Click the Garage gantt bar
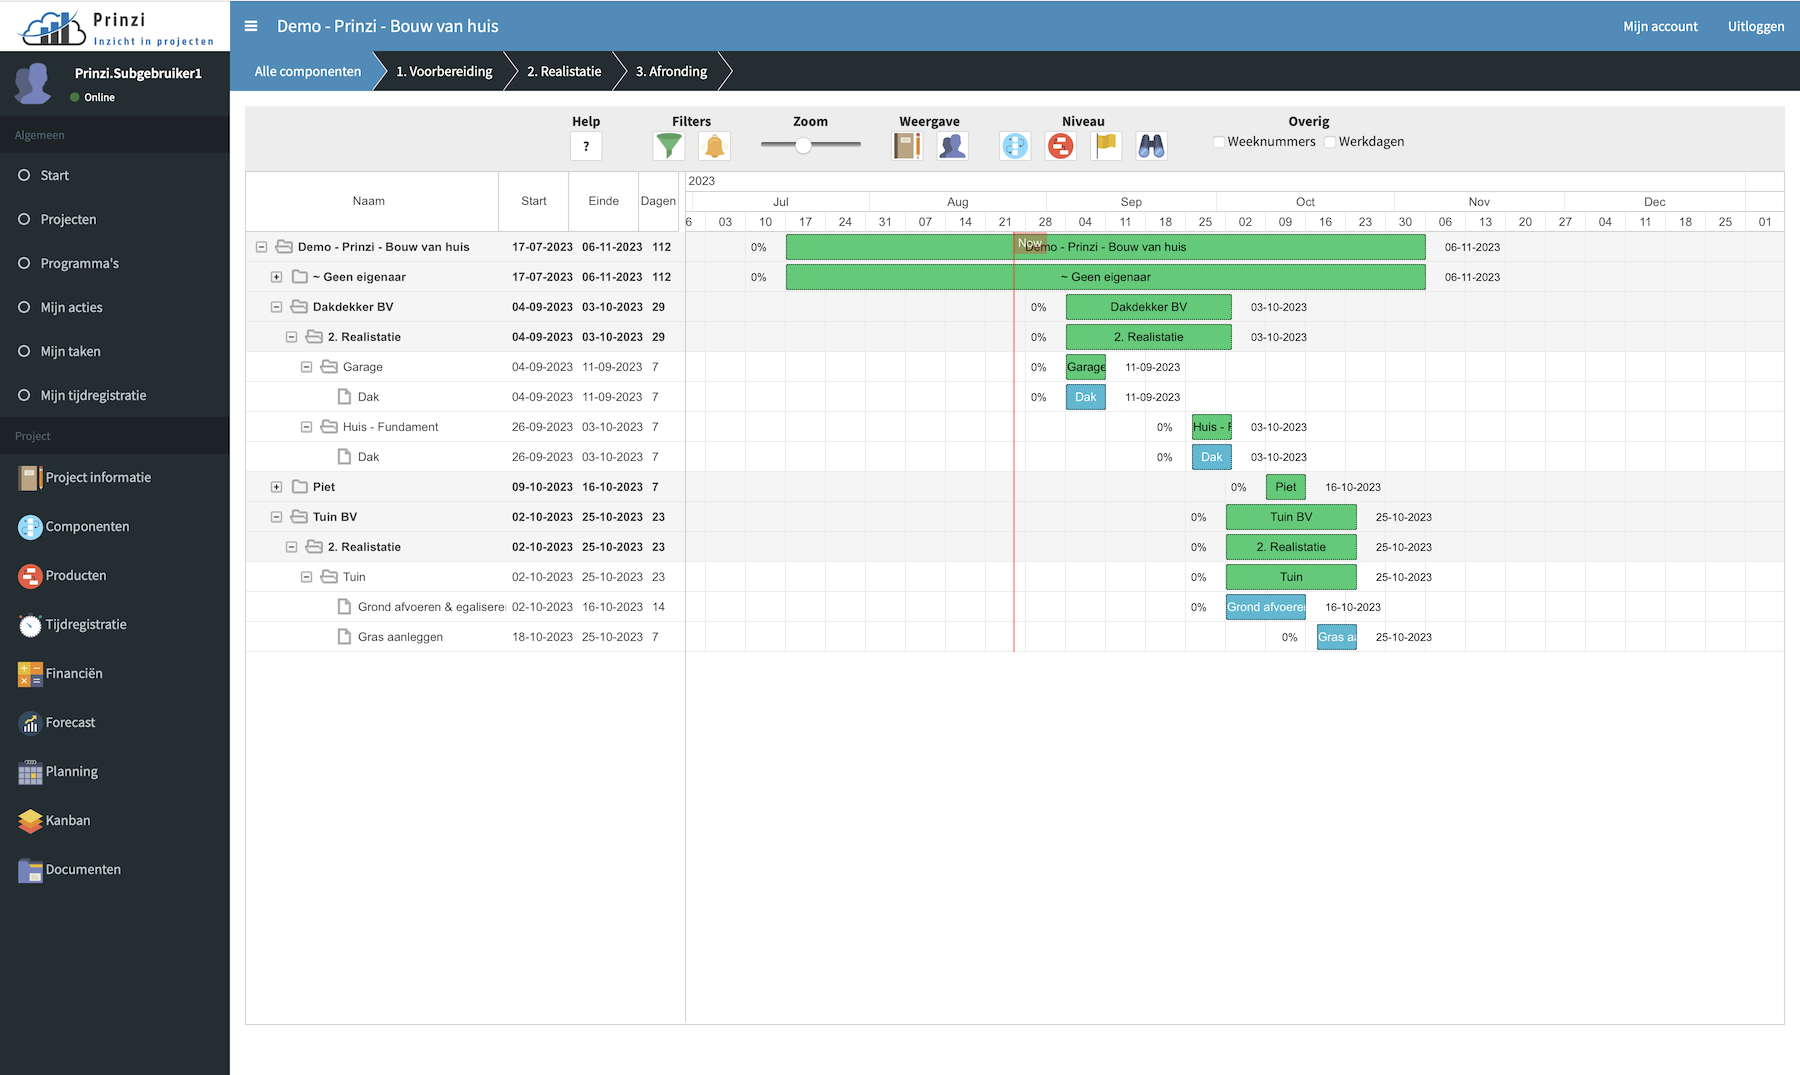Image resolution: width=1800 pixels, height=1075 pixels. [1086, 367]
